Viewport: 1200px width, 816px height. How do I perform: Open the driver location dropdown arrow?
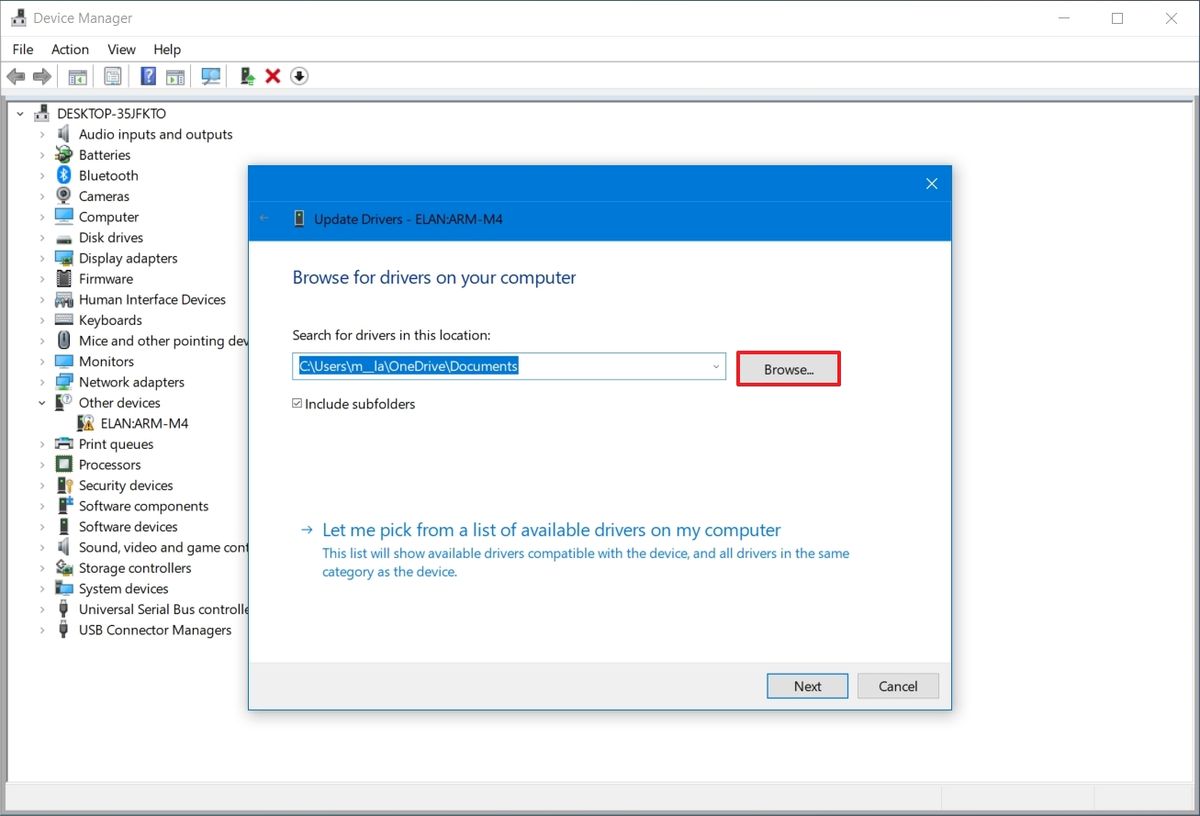click(x=715, y=366)
